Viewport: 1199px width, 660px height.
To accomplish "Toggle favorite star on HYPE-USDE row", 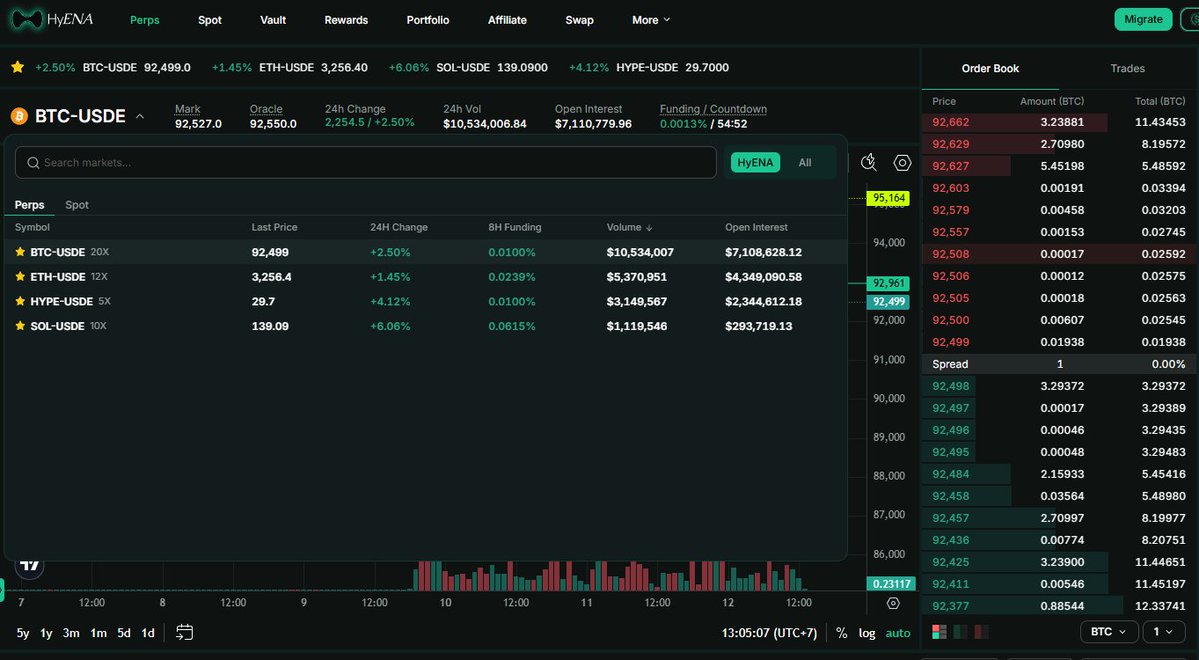I will pyautogui.click(x=20, y=301).
